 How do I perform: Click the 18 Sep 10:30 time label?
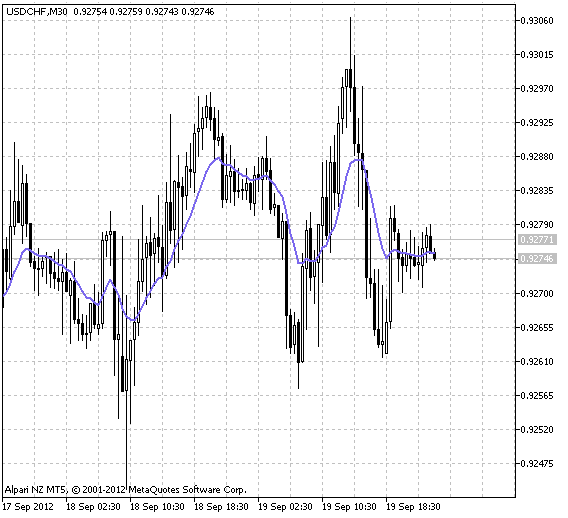click(x=157, y=507)
